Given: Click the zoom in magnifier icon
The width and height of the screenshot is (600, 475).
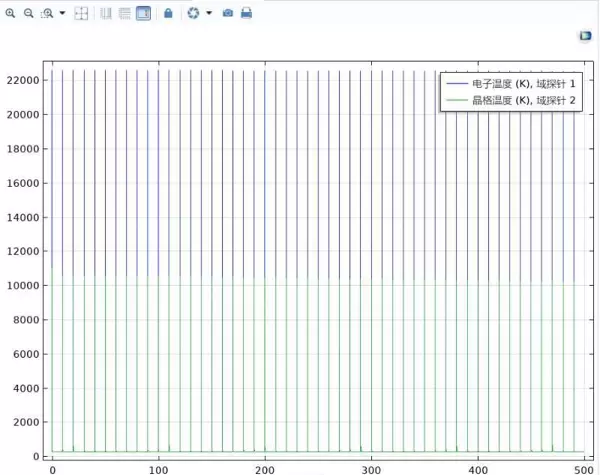Looking at the screenshot, I should [10, 14].
